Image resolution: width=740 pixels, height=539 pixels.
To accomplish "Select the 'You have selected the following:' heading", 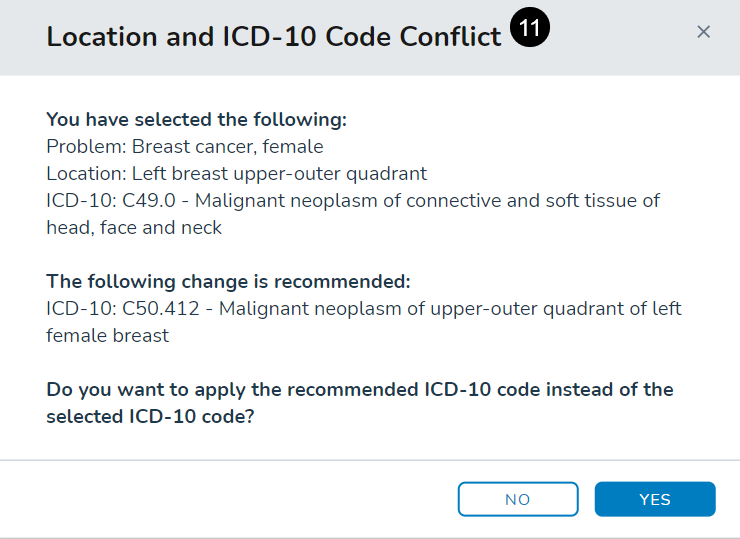I will (196, 119).
